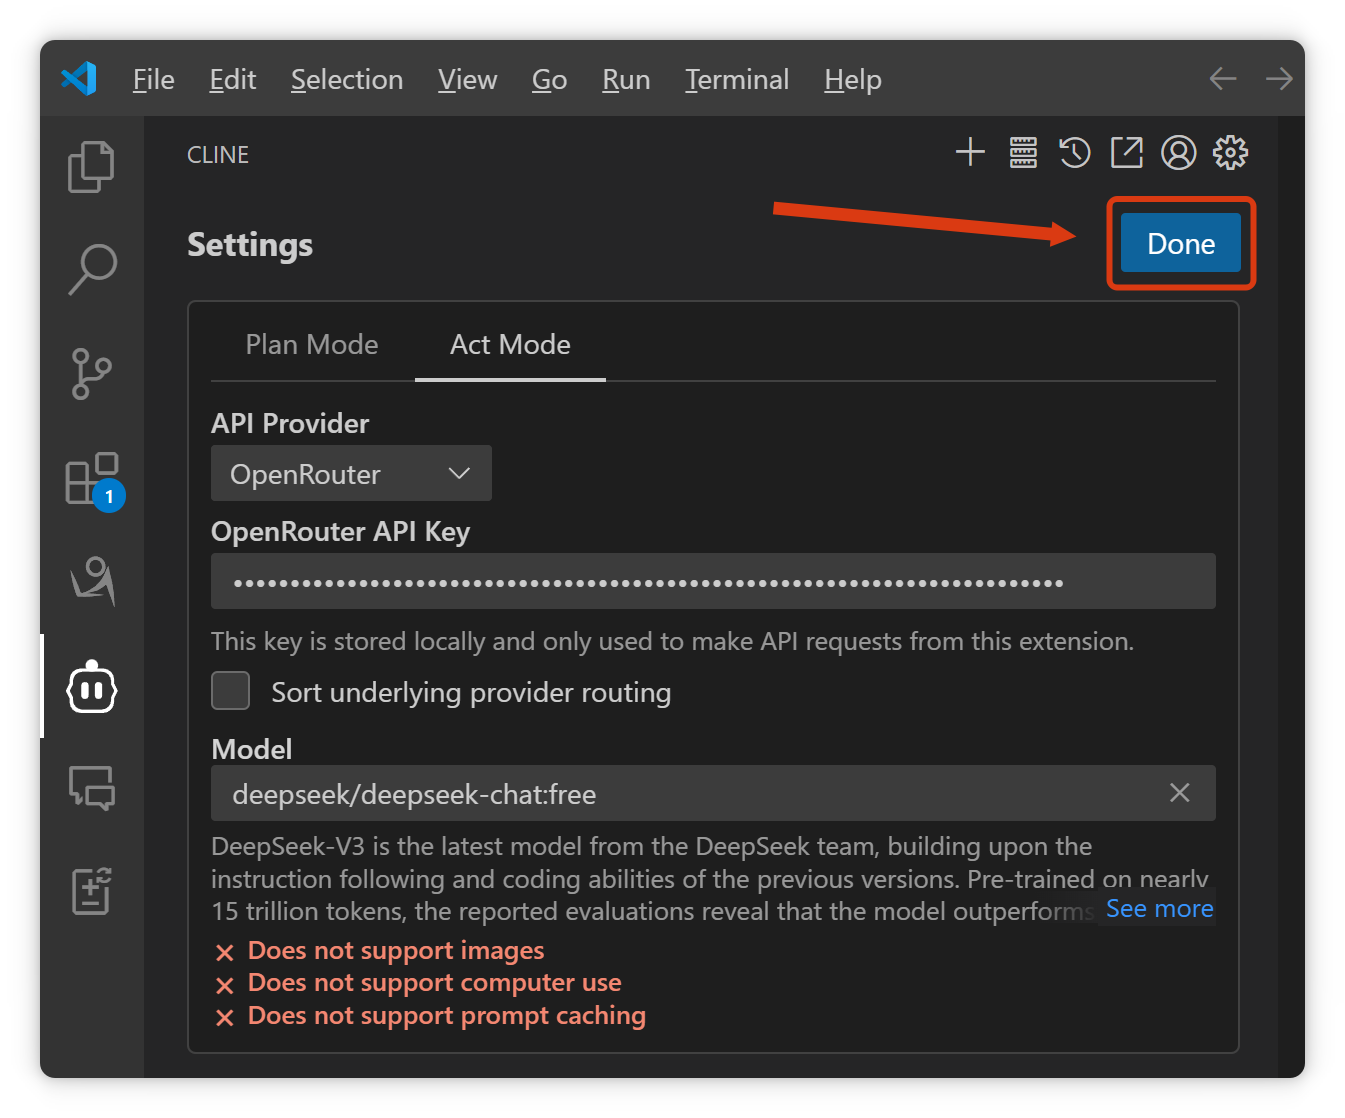1345x1118 pixels.
Task: Open the Explorer view in activity bar
Action: click(x=91, y=166)
